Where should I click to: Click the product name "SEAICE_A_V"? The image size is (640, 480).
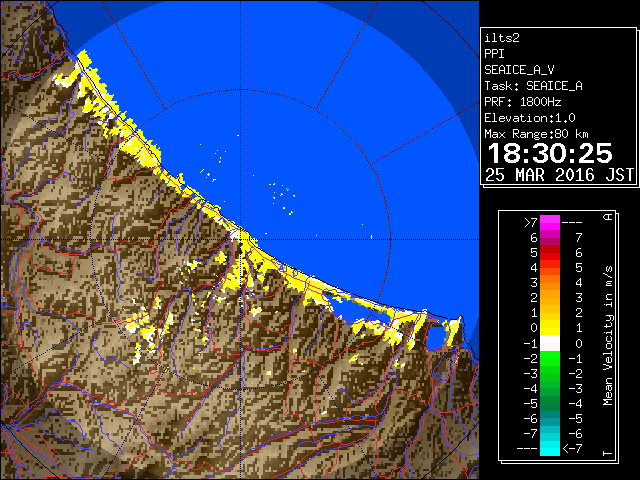(519, 70)
